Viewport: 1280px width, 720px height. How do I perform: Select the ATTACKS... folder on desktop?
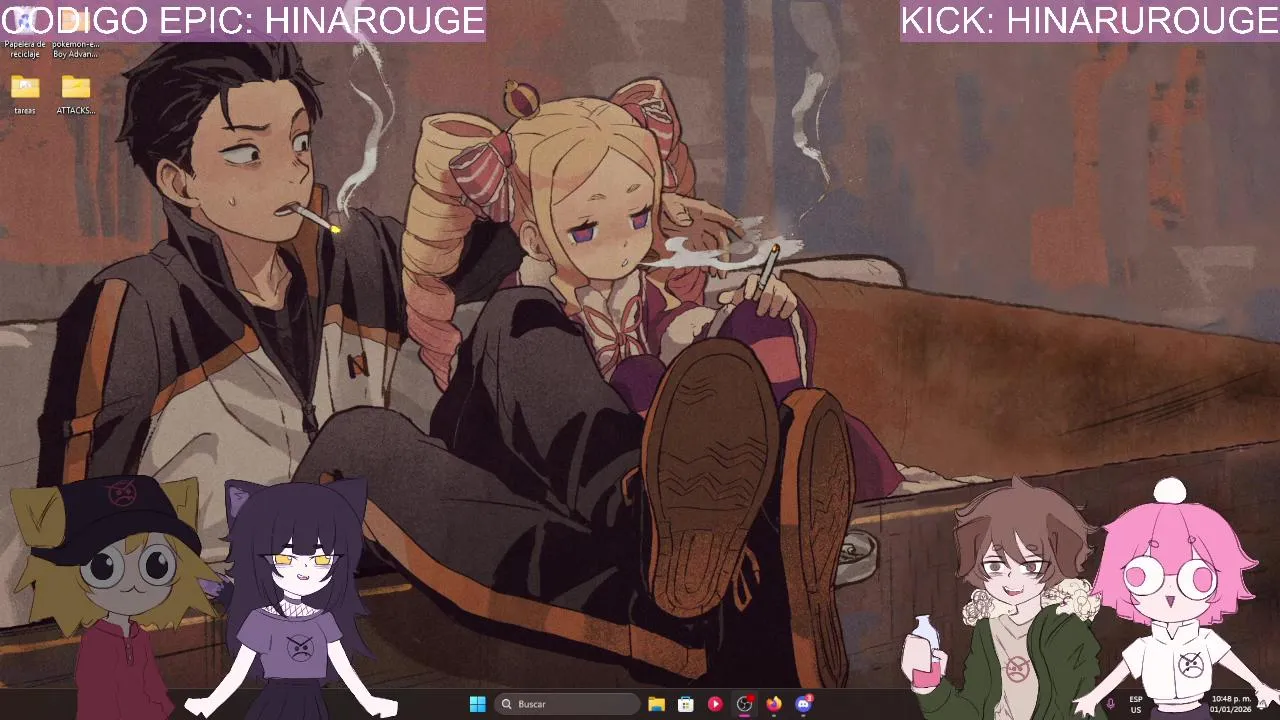coord(76,96)
